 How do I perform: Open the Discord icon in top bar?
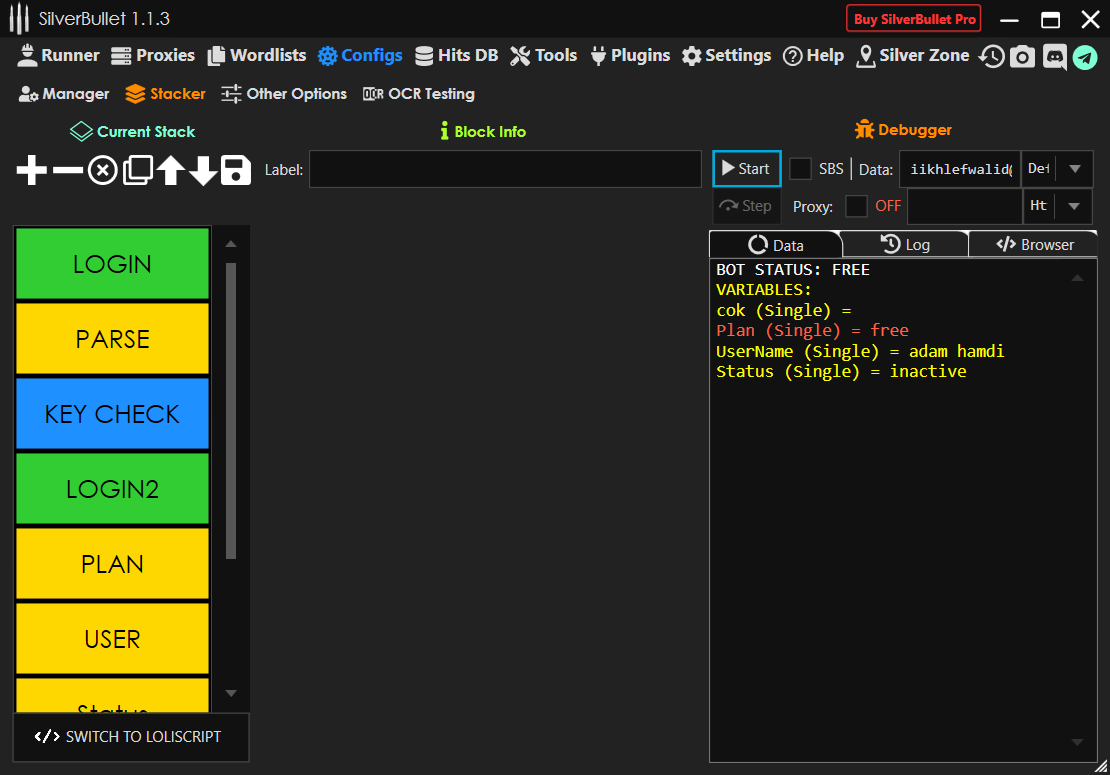1054,57
